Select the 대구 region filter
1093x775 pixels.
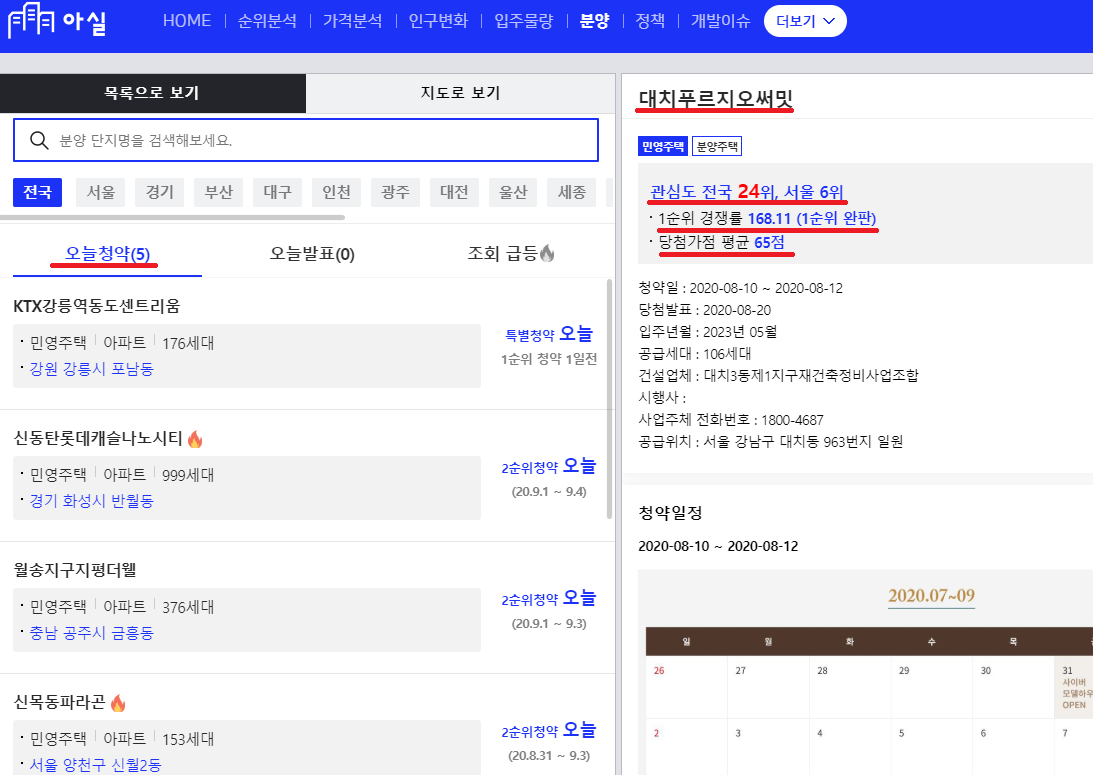(x=277, y=192)
